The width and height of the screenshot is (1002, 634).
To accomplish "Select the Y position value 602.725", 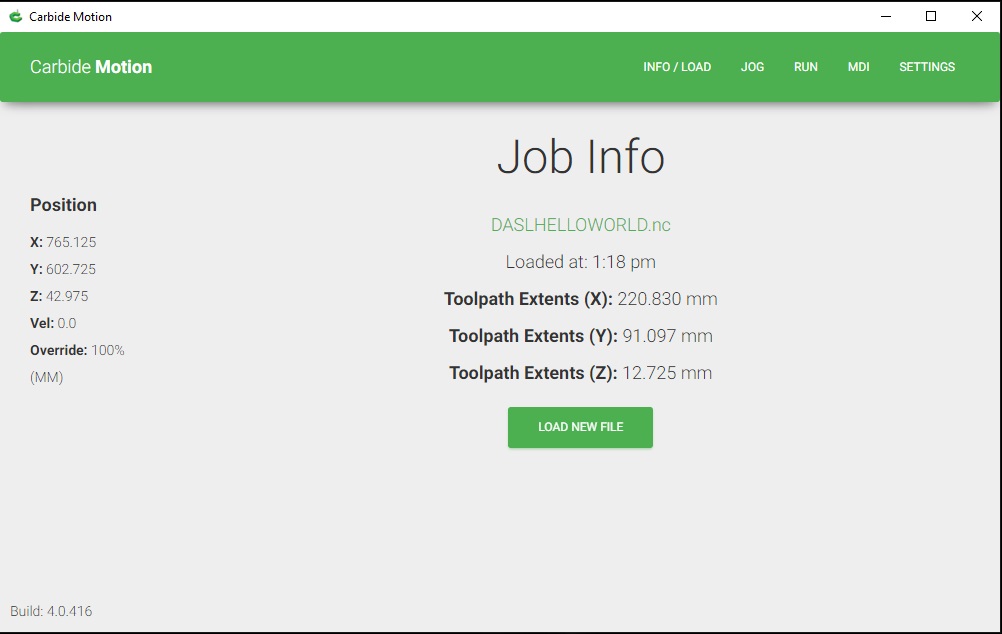I will [71, 269].
